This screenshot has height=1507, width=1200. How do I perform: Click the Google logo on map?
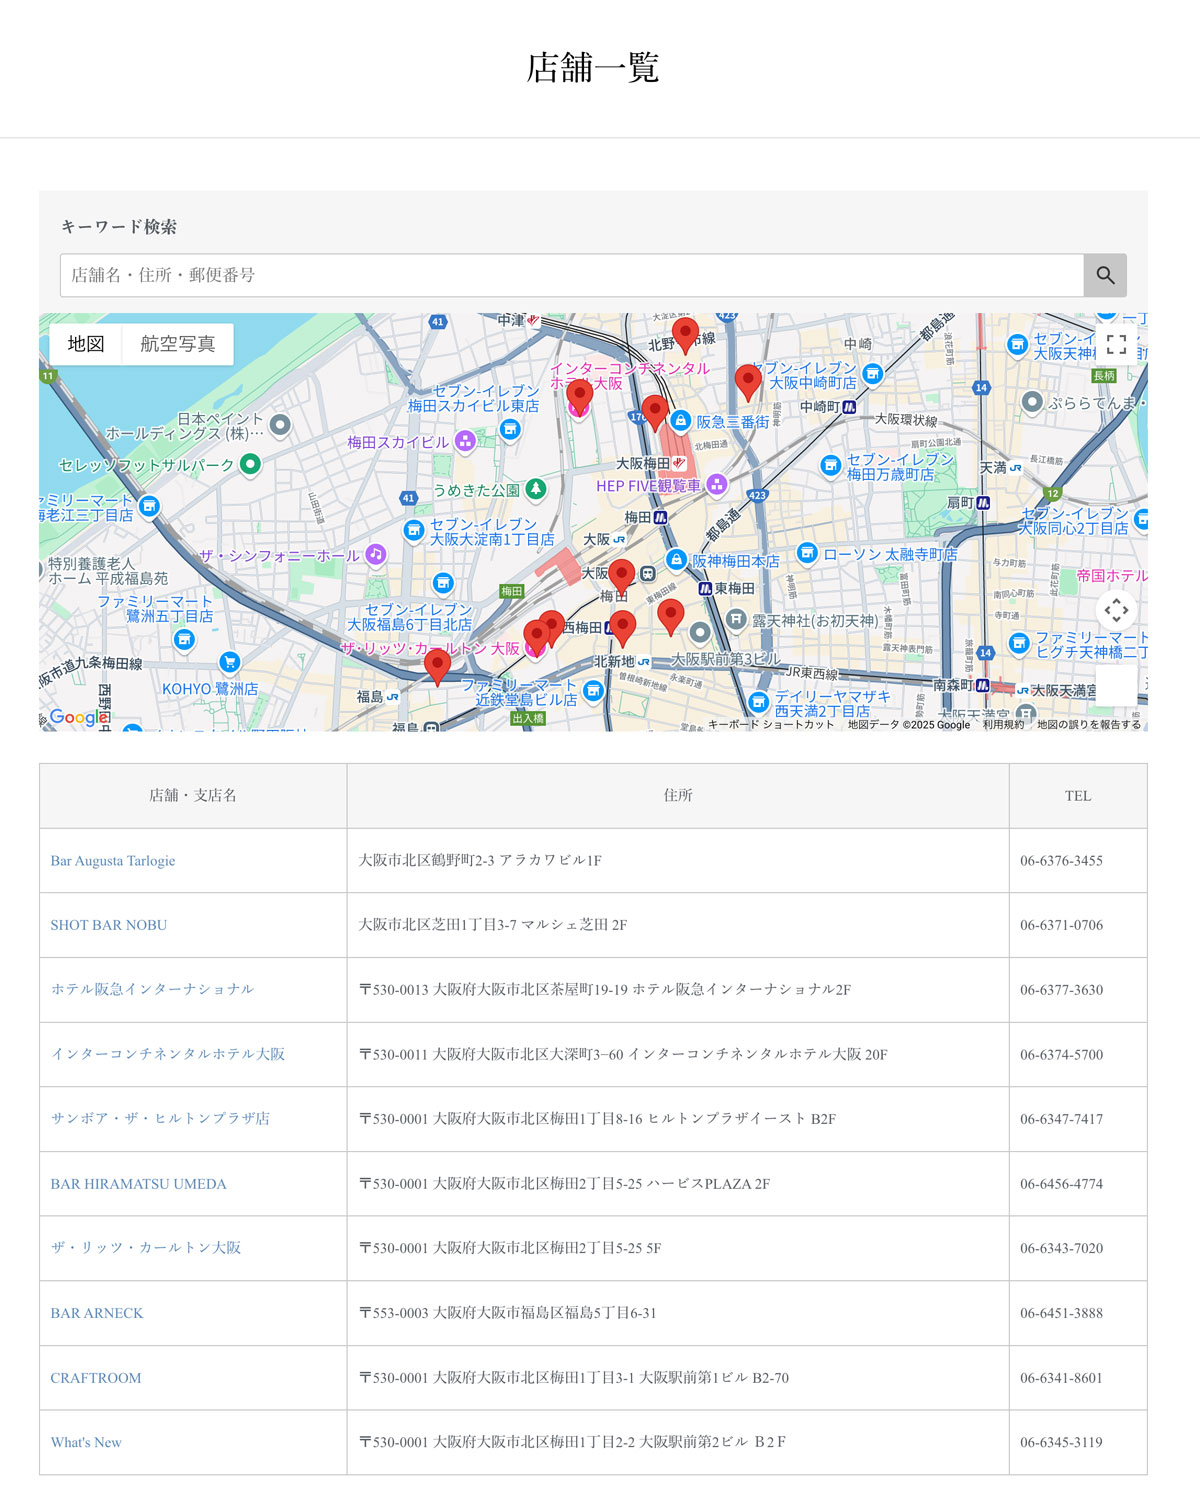pyautogui.click(x=77, y=717)
